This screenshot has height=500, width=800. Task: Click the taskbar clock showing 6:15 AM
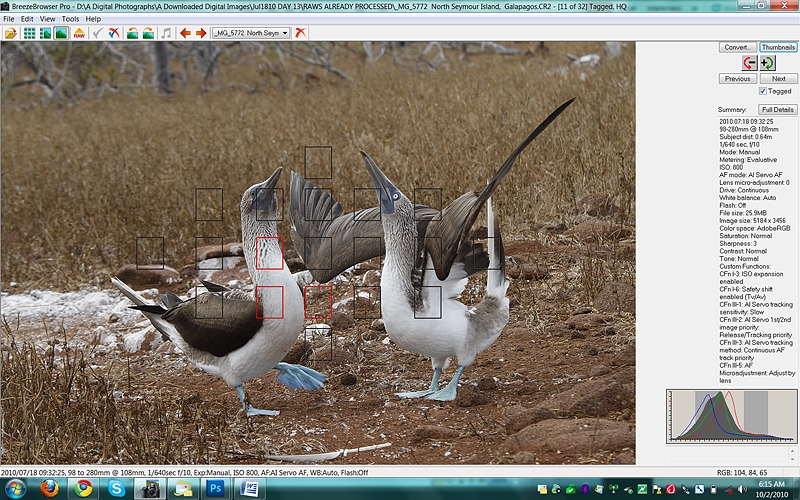(771, 488)
